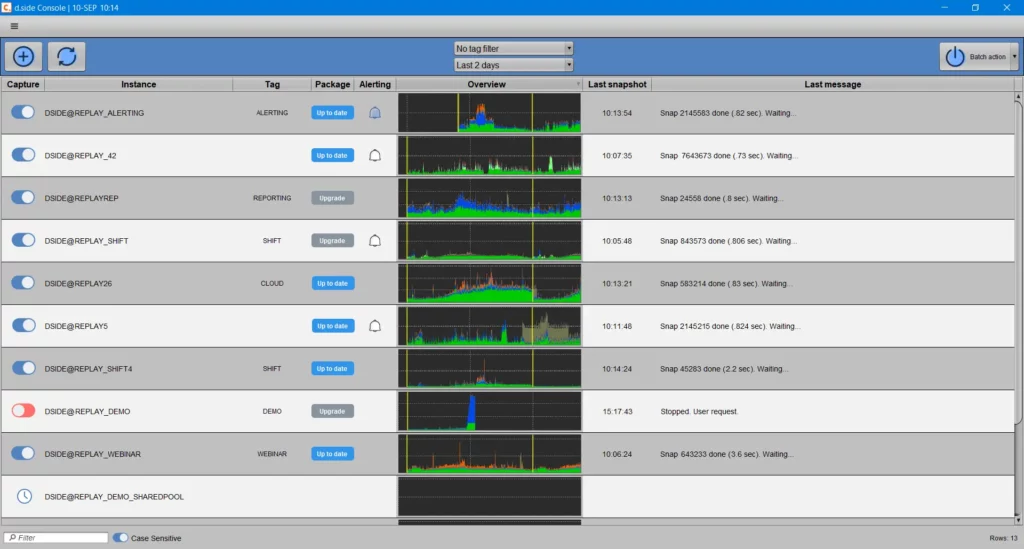The image size is (1024, 549).
Task: Click Up to date button for DSIDE@REPLAY26
Action: [x=332, y=283]
